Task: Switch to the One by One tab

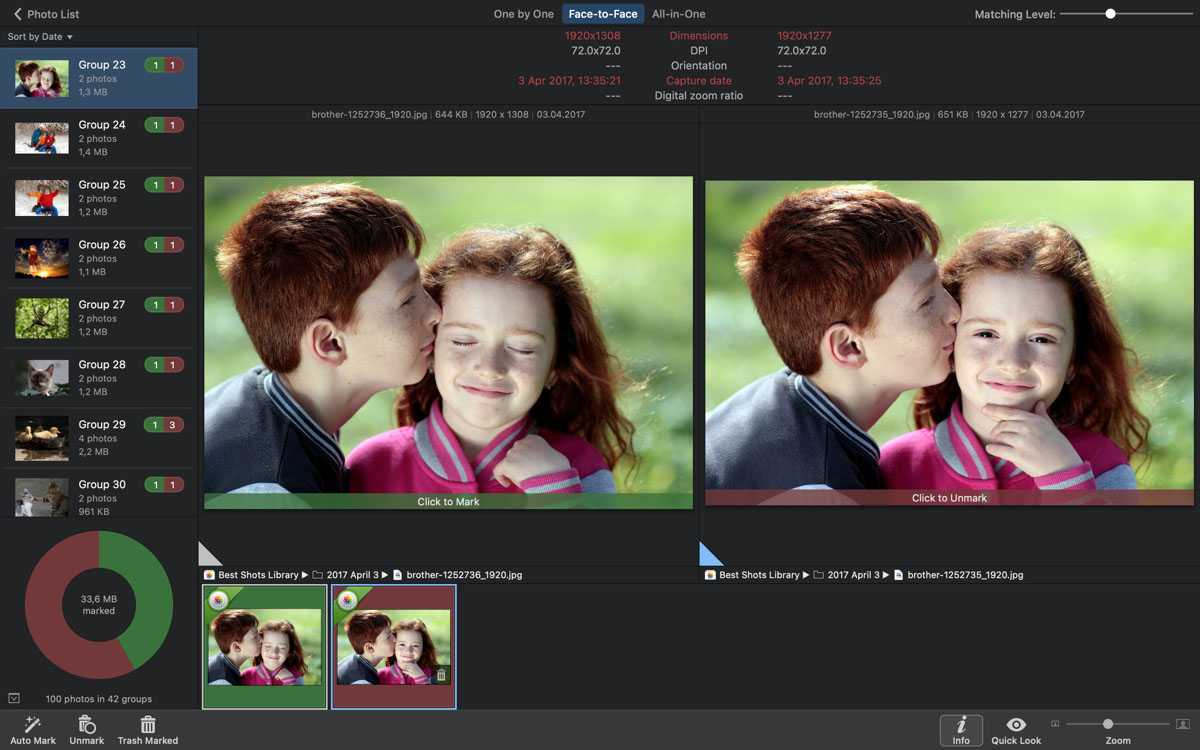Action: (522, 14)
